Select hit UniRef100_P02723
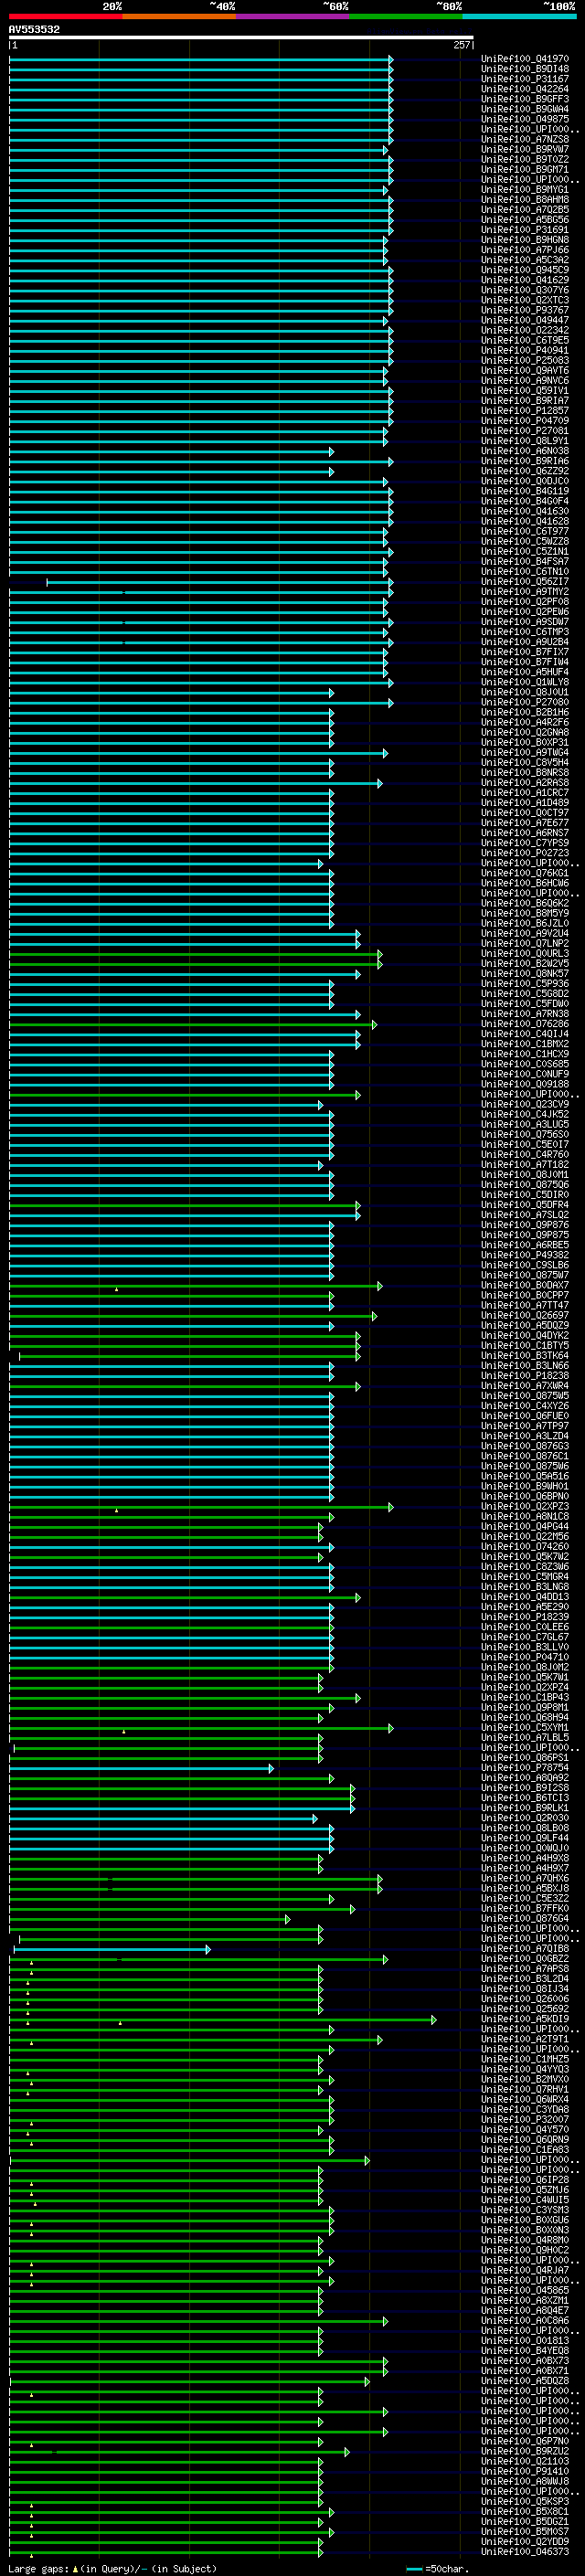Image resolution: width=585 pixels, height=2576 pixels. pyautogui.click(x=525, y=853)
